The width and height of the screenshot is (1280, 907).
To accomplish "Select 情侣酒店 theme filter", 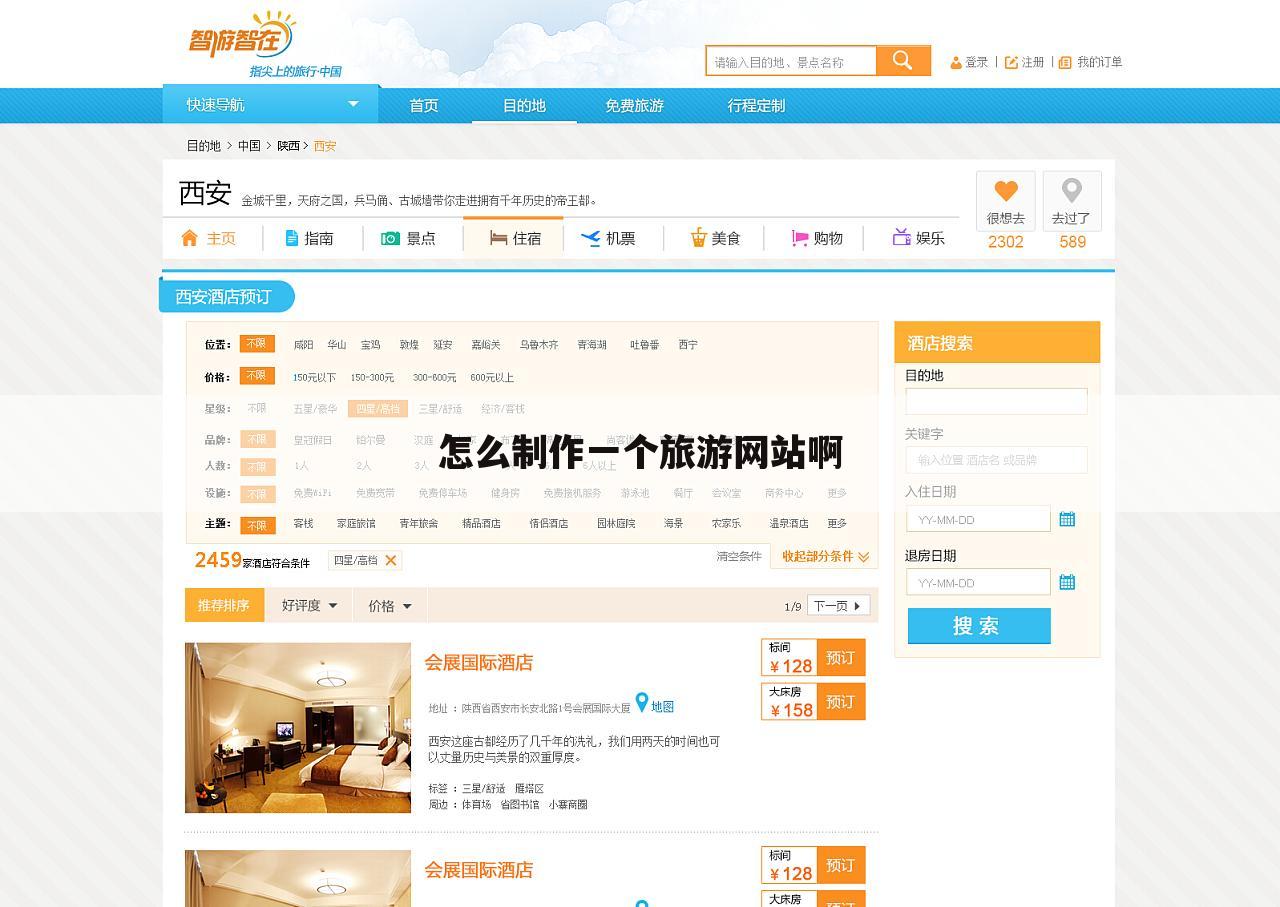I will pyautogui.click(x=549, y=523).
